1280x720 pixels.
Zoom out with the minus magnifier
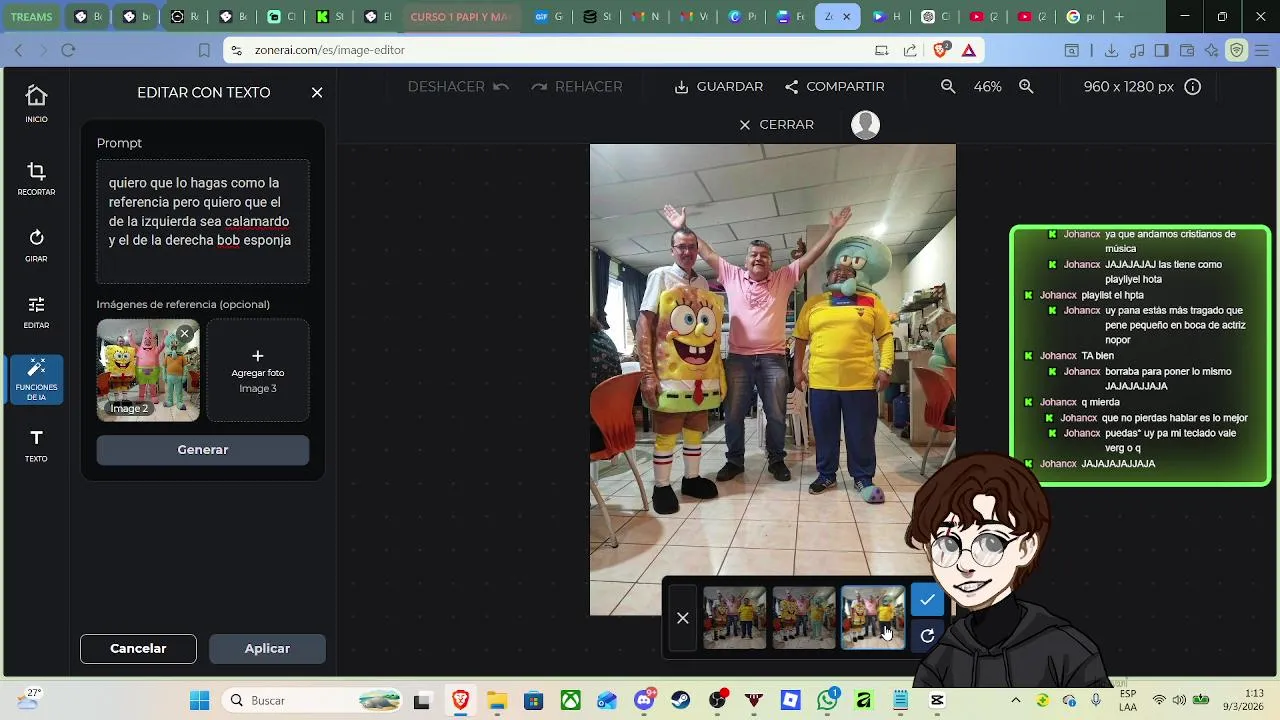tap(948, 87)
